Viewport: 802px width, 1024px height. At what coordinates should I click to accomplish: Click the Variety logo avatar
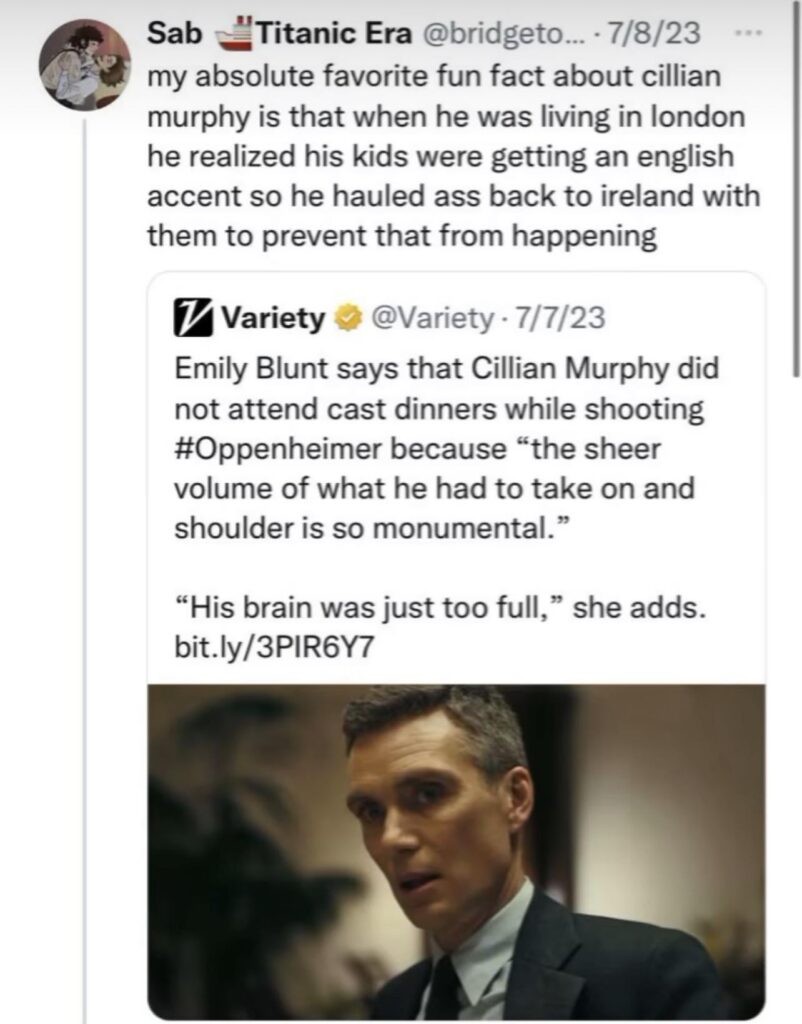pyautogui.click(x=194, y=318)
